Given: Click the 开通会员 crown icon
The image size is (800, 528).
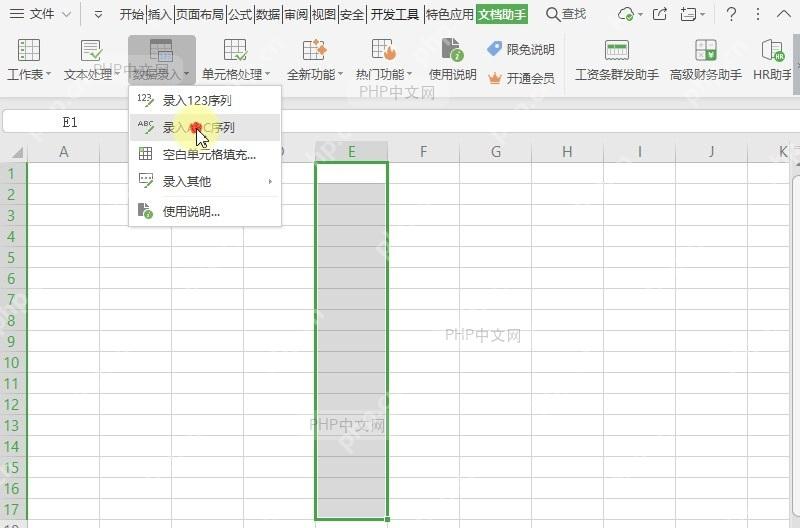Looking at the screenshot, I should pyautogui.click(x=495, y=79).
